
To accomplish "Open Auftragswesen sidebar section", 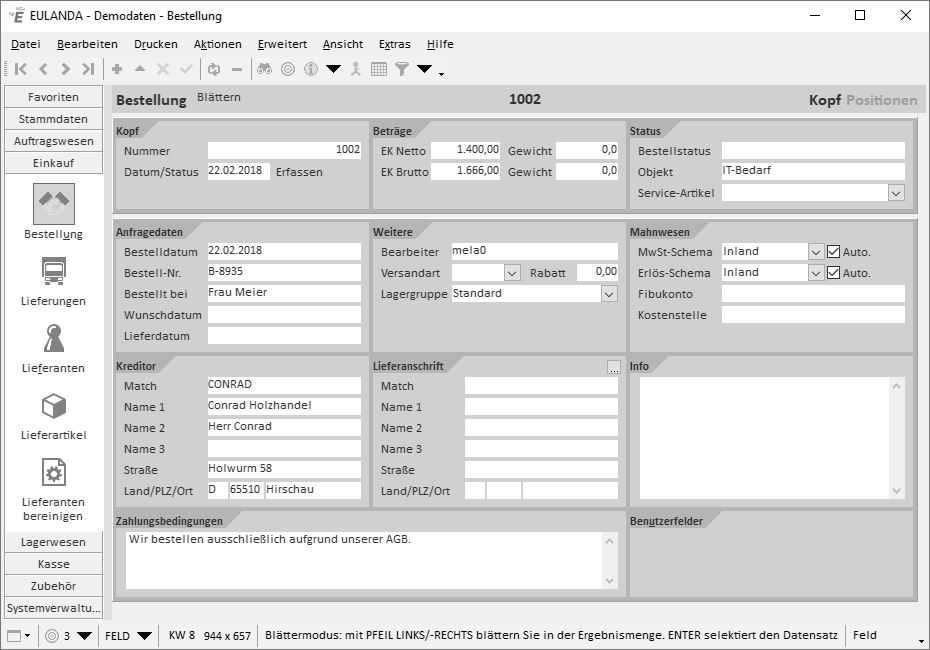I will click(x=53, y=141).
